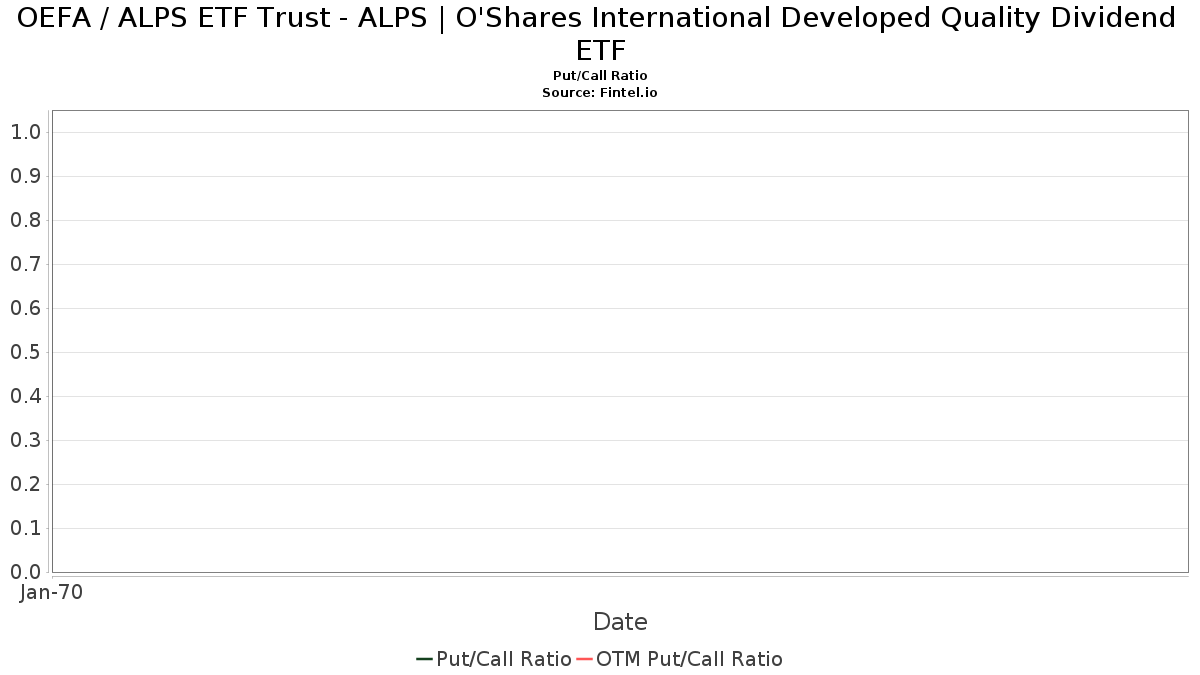Select the 0.2 y-axis tick label

click(25, 484)
